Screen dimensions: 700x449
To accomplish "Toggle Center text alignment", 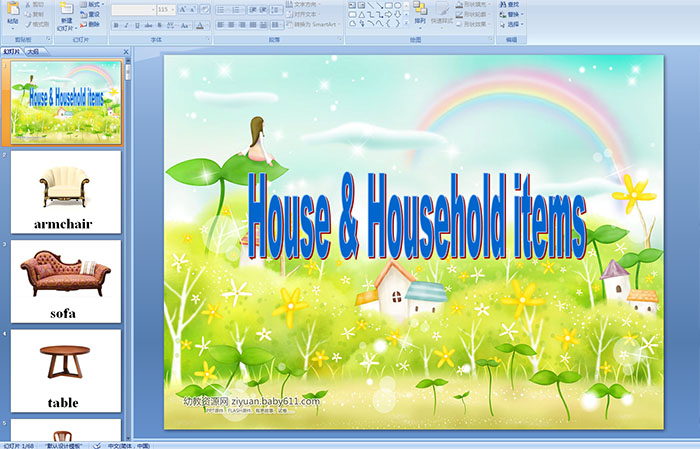I will coord(231,25).
